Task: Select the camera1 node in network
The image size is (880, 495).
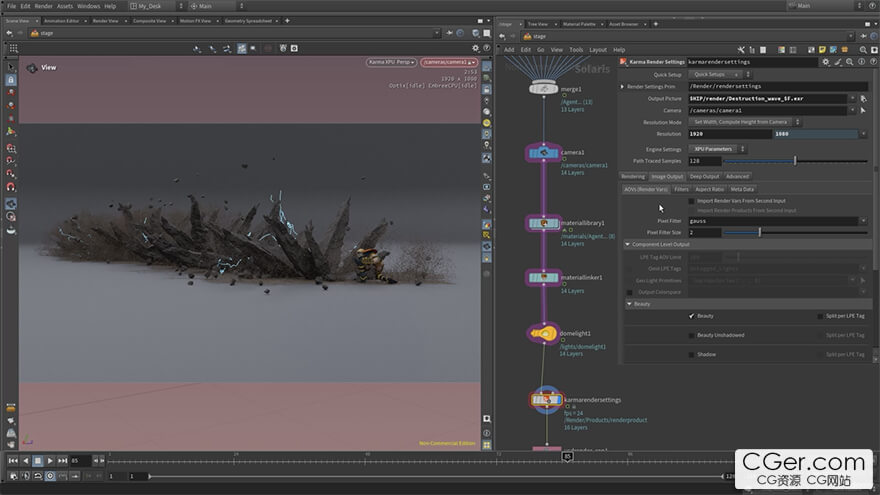Action: [x=543, y=153]
